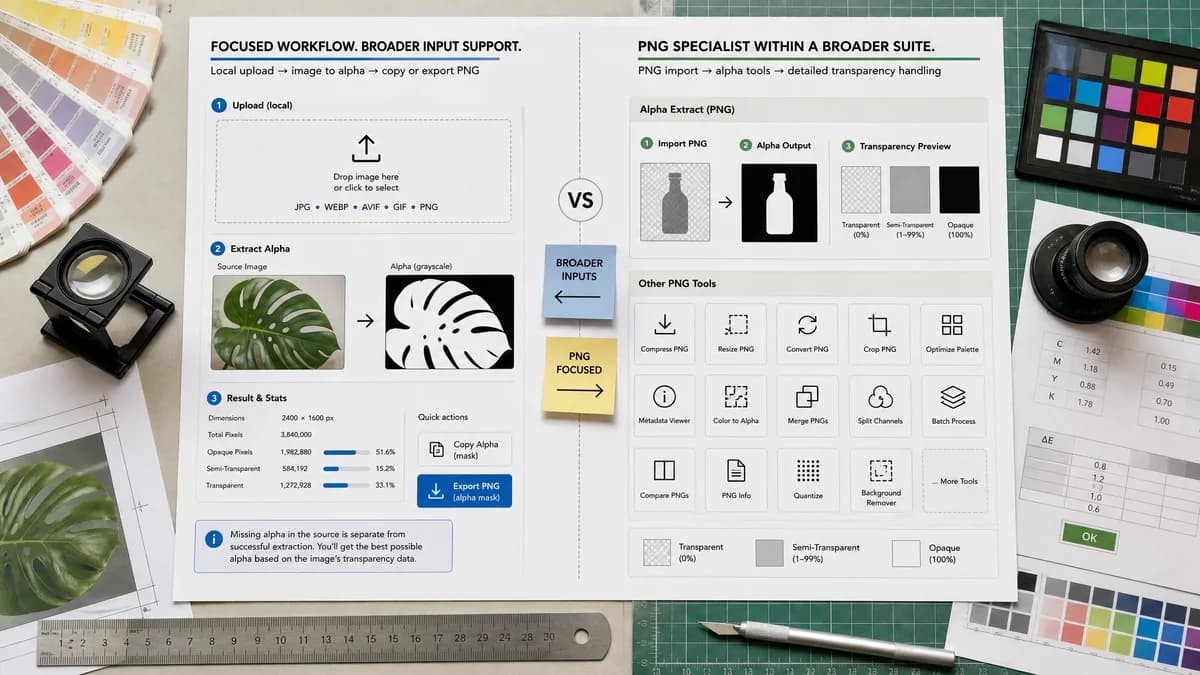Open the Split Channels tool

[x=879, y=405]
